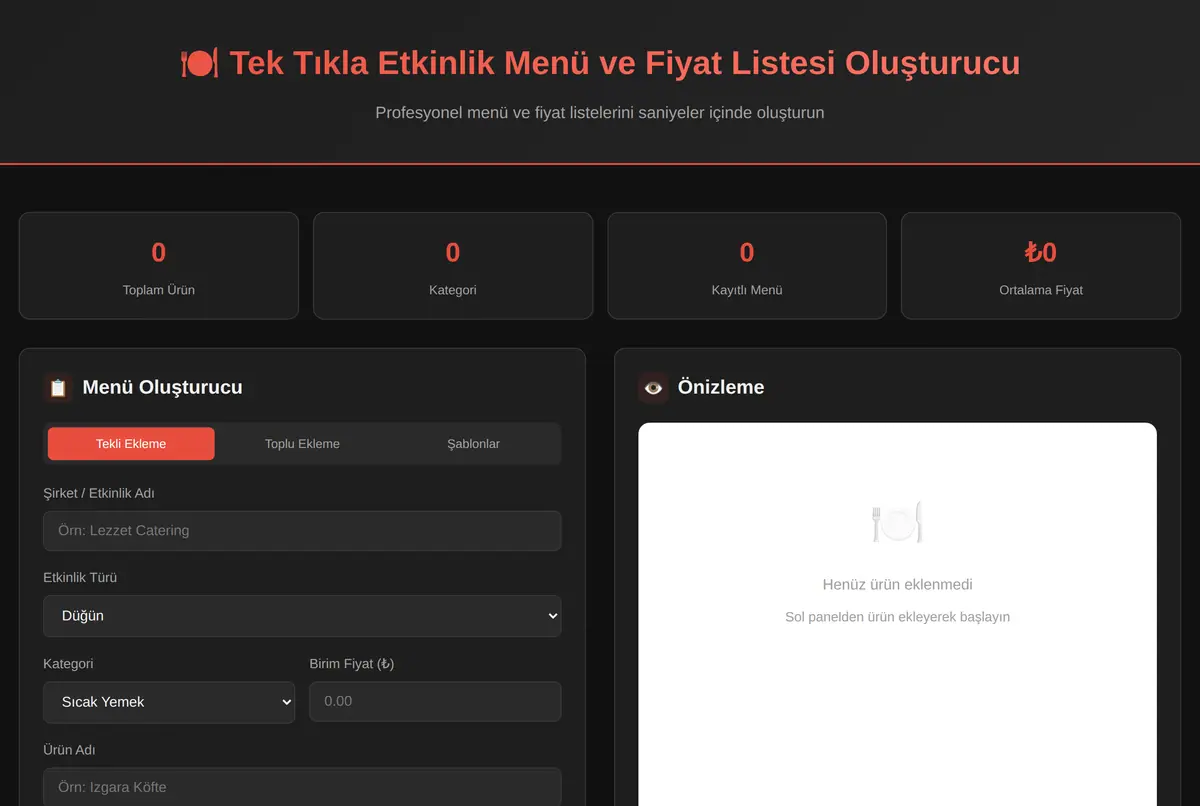Click the Kategori stat card
The image size is (1200, 806).
tap(453, 266)
